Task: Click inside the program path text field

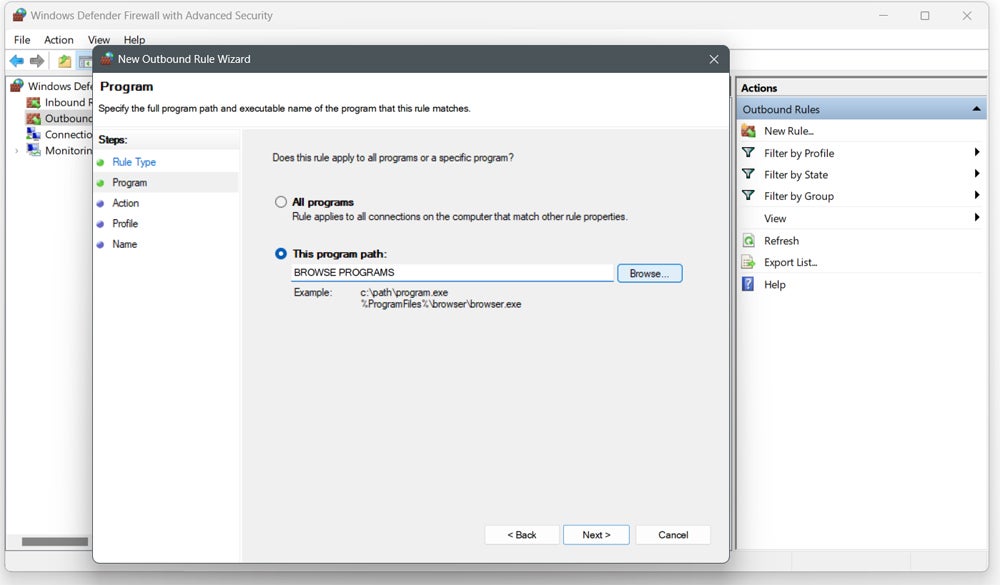Action: click(x=450, y=272)
